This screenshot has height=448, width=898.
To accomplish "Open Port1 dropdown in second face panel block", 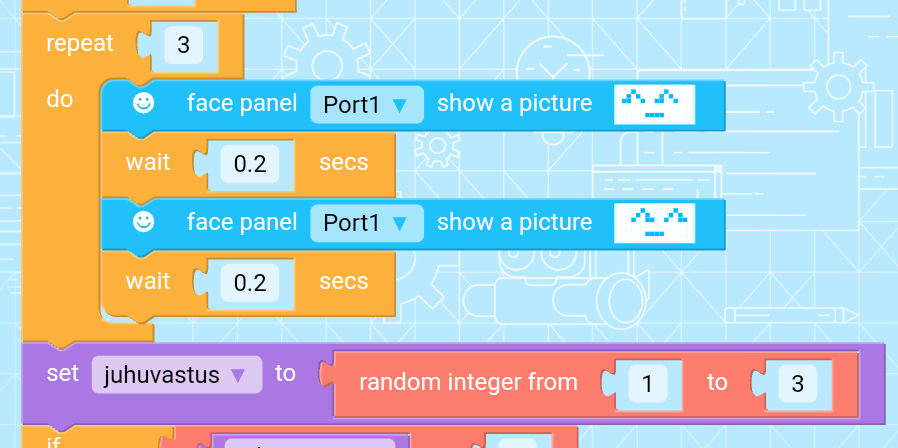I will [x=367, y=223].
